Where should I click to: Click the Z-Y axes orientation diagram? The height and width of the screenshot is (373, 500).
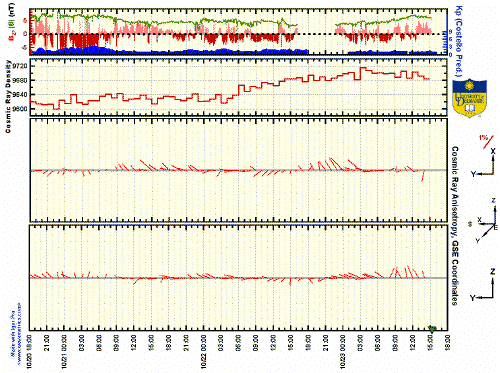click(483, 285)
